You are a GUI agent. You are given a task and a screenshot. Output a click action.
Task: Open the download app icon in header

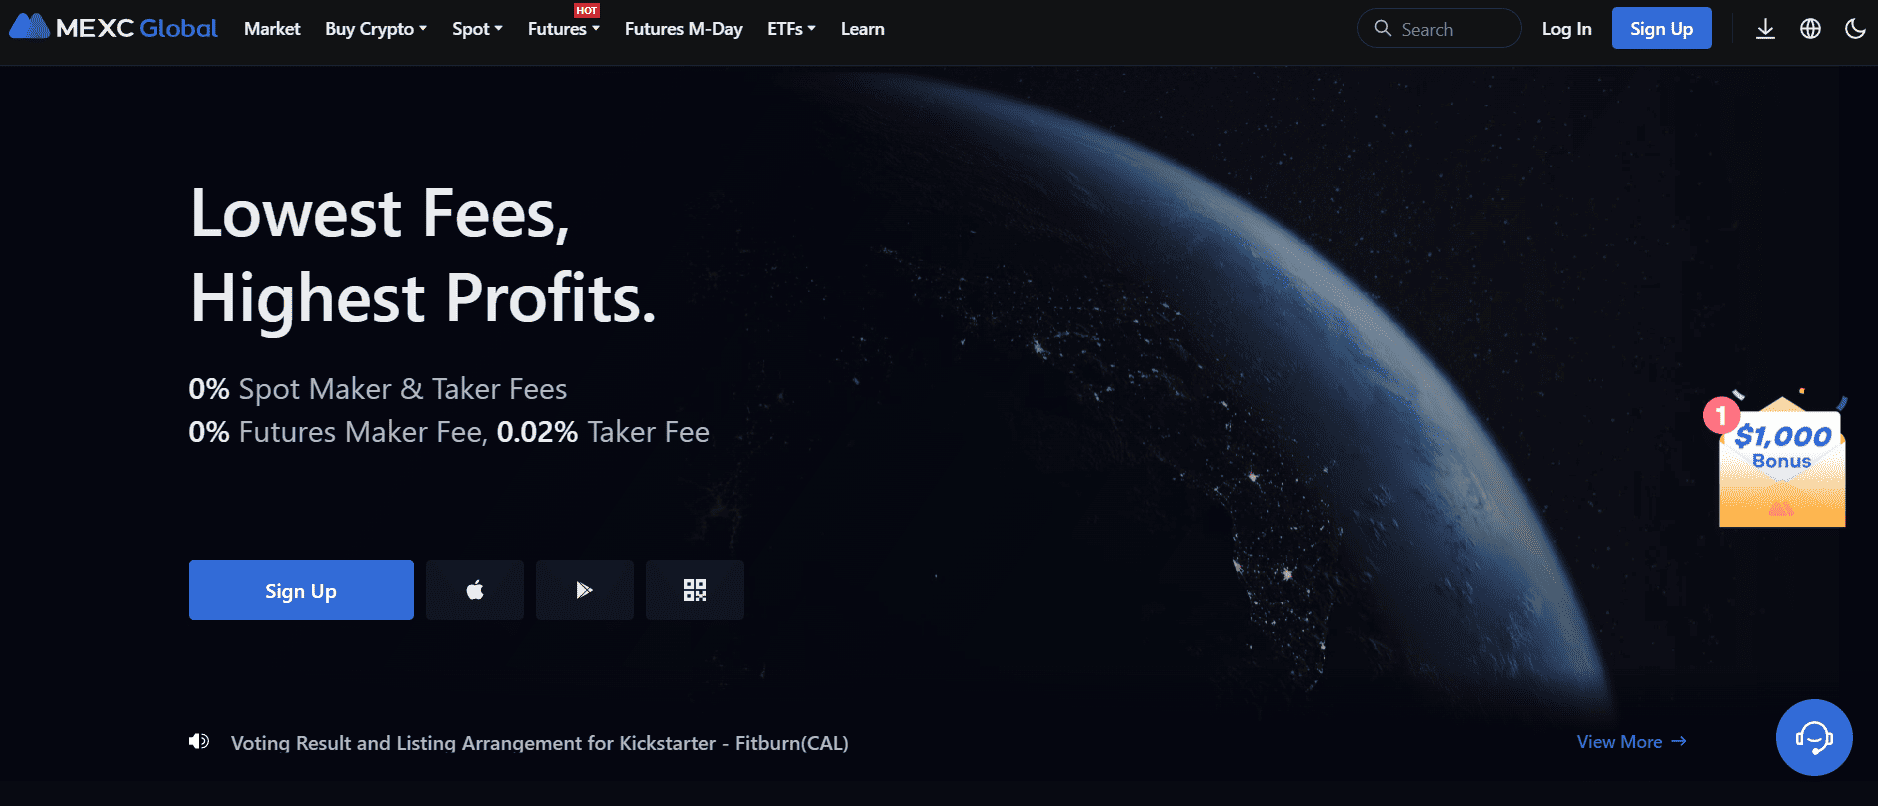1765,29
